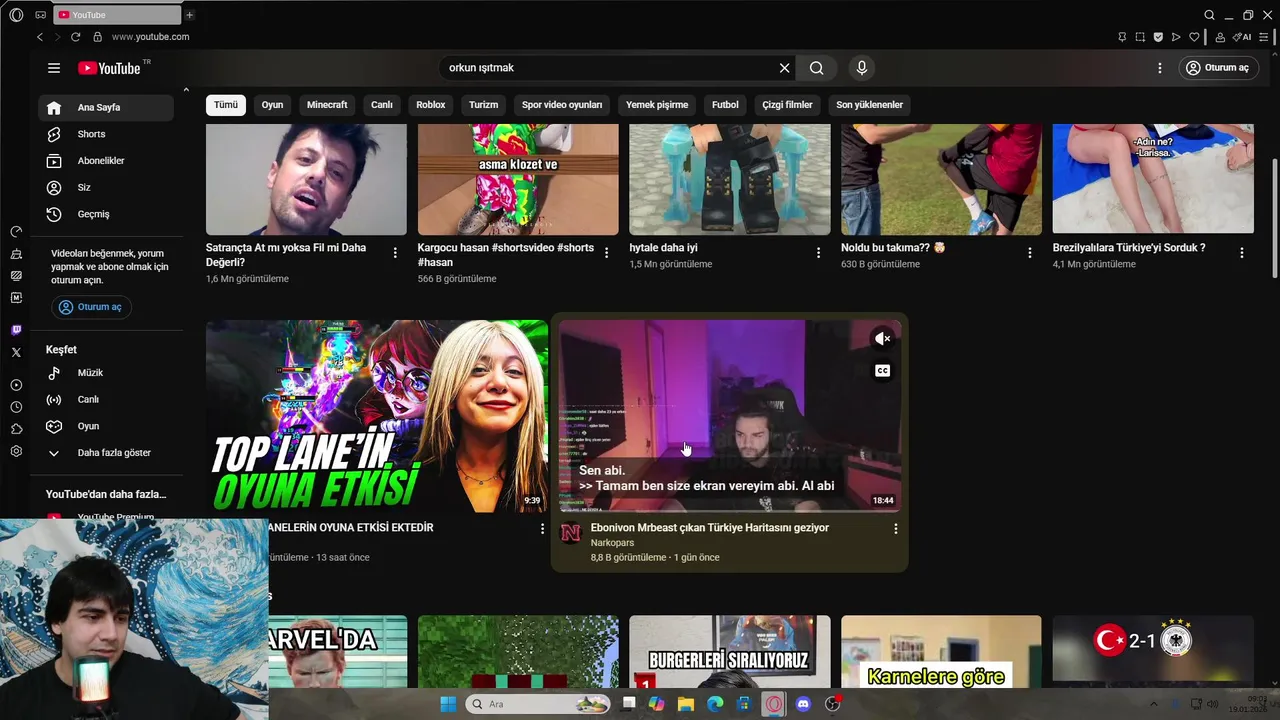Image resolution: width=1280 pixels, height=720 pixels.
Task: Open the Opera AI assistant icon
Action: (x=1242, y=37)
